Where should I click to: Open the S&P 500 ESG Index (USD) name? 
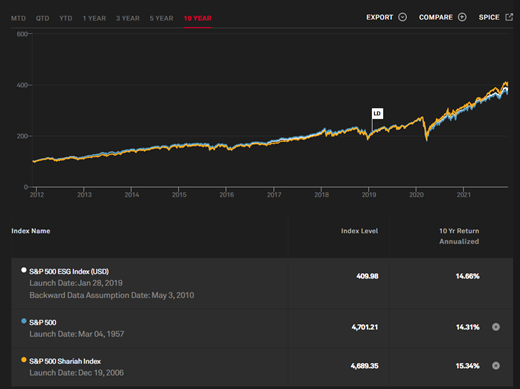pyautogui.click(x=69, y=272)
